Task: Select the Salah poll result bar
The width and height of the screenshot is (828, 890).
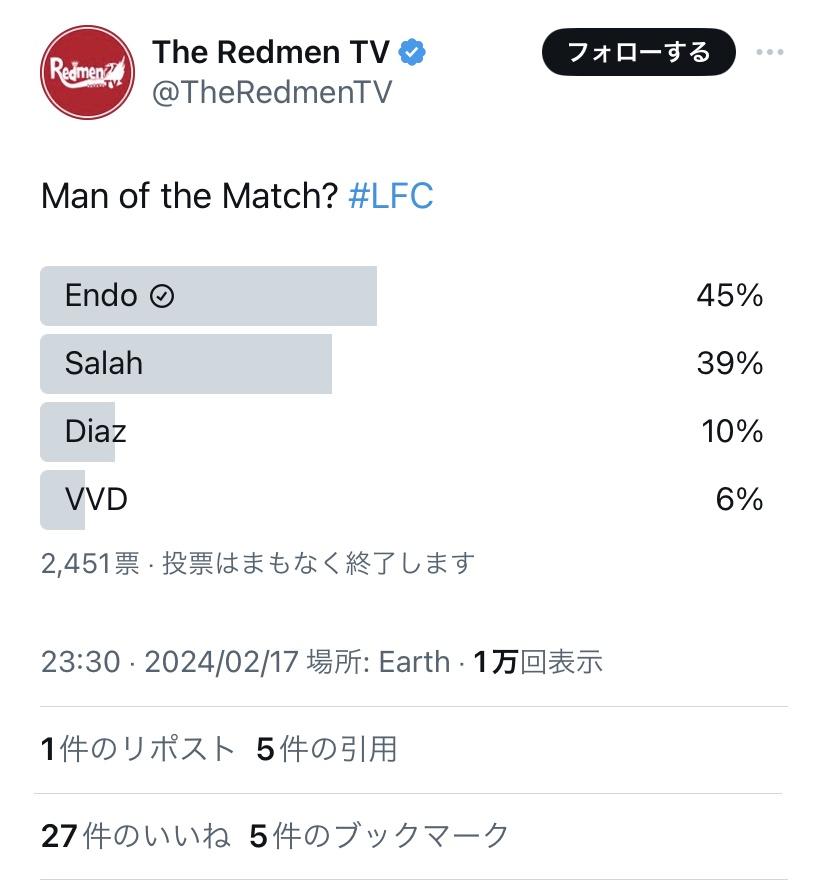Action: [186, 364]
